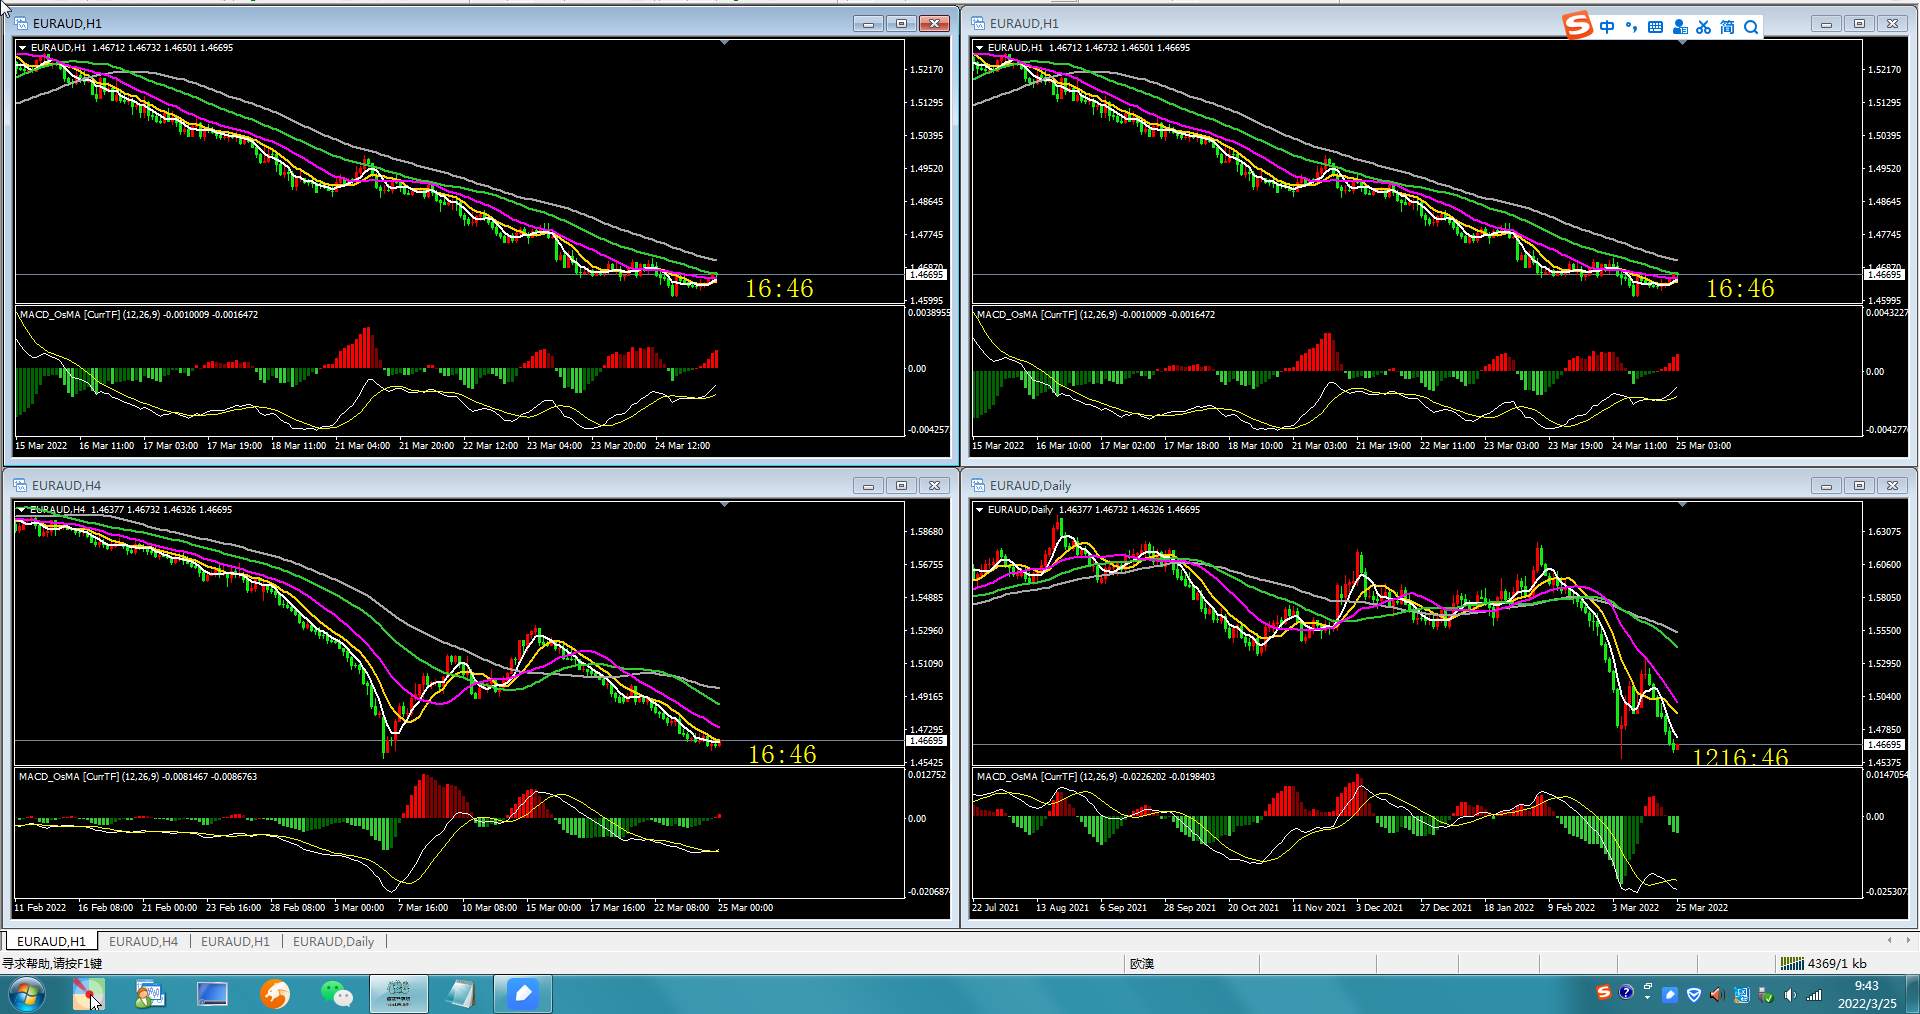The width and height of the screenshot is (1920, 1014).
Task: Click chart shift marker in H4 chart
Action: 724,505
